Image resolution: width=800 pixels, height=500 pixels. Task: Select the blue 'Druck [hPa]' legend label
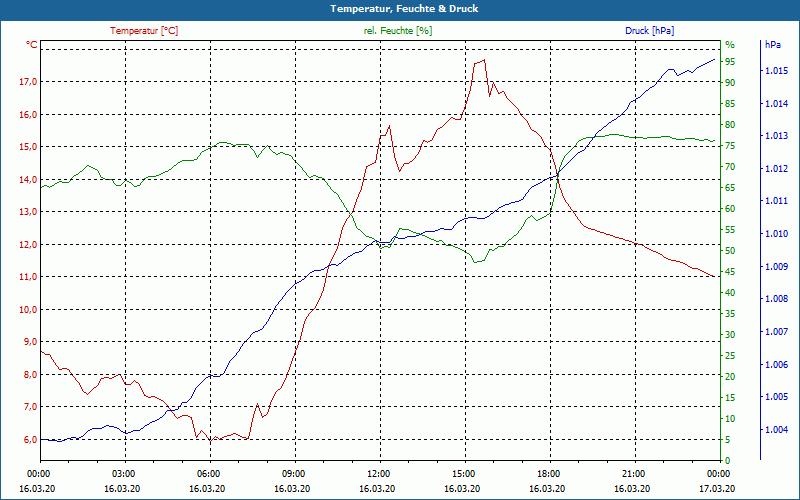[649, 31]
